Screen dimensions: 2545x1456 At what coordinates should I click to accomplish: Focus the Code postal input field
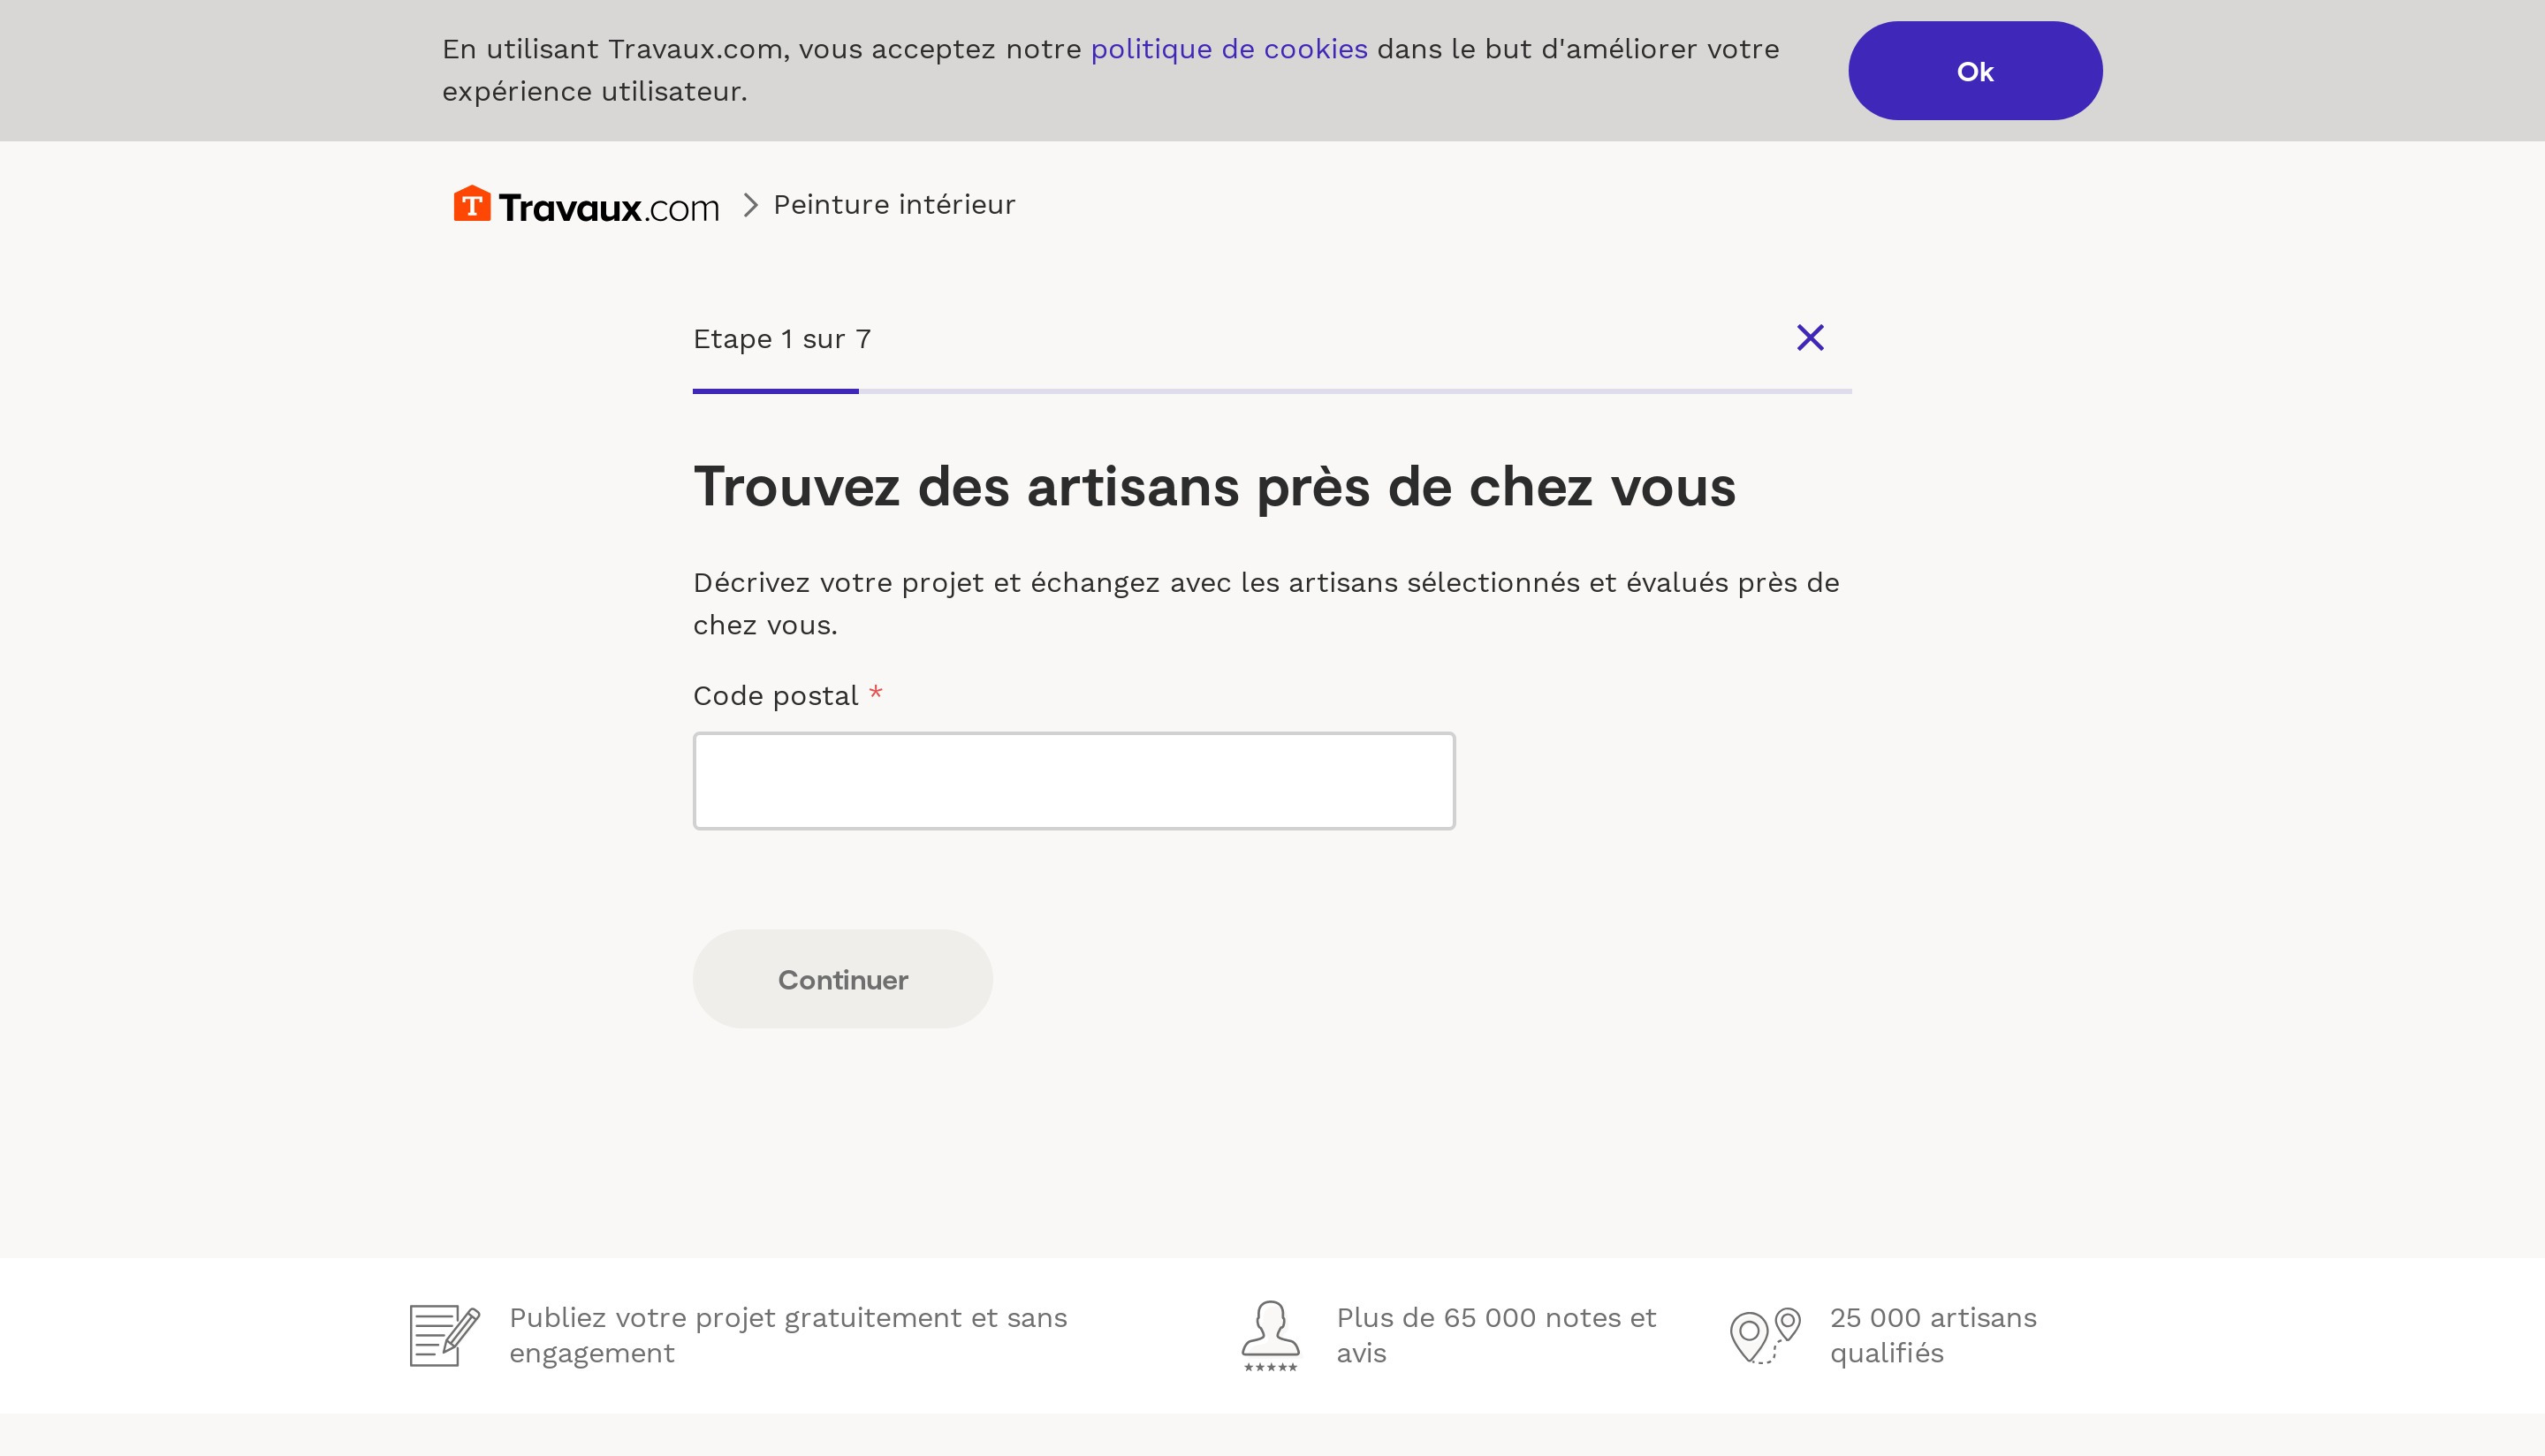point(1073,781)
